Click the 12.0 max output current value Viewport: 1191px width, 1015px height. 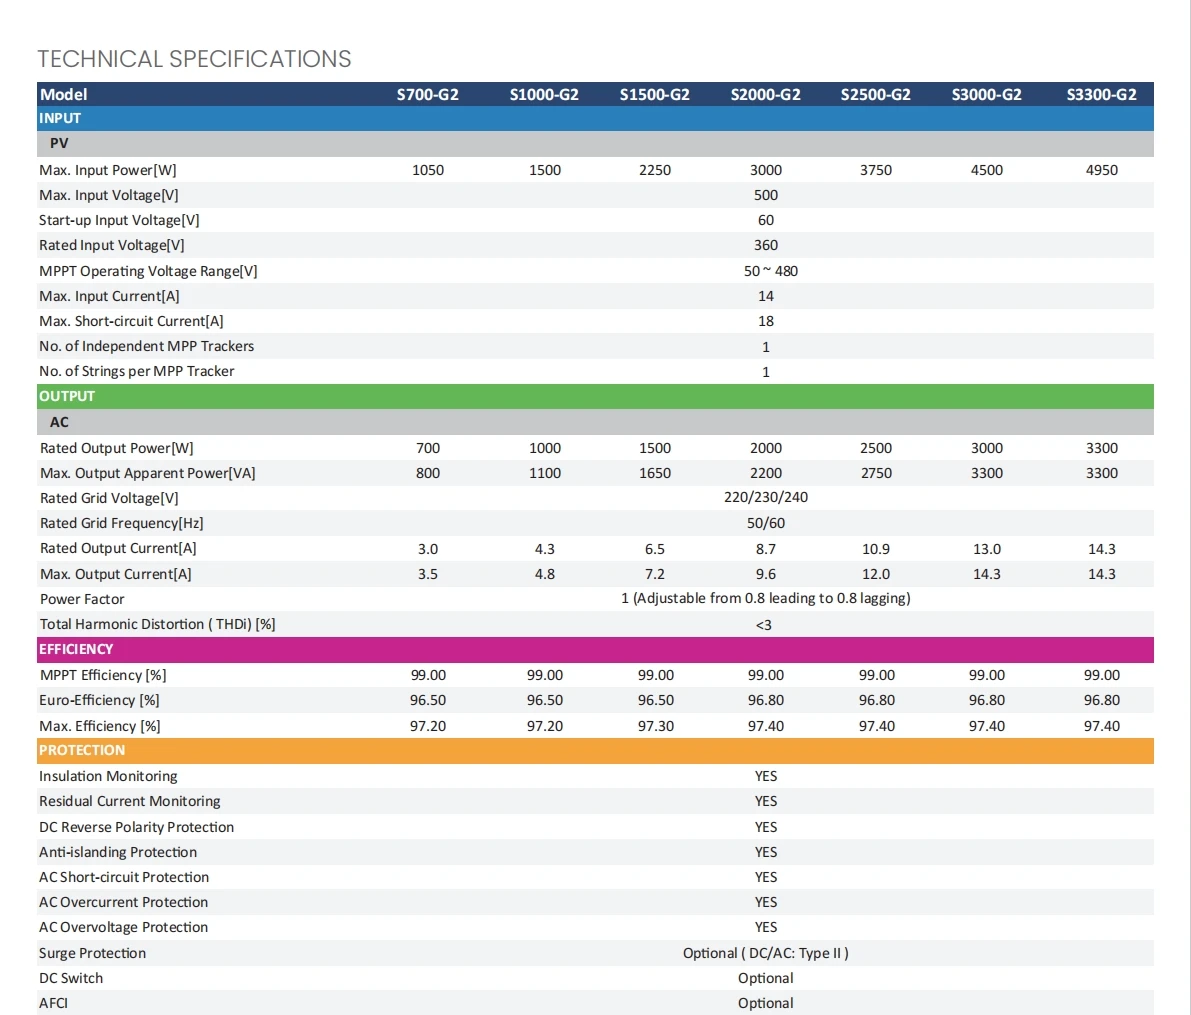[876, 574]
